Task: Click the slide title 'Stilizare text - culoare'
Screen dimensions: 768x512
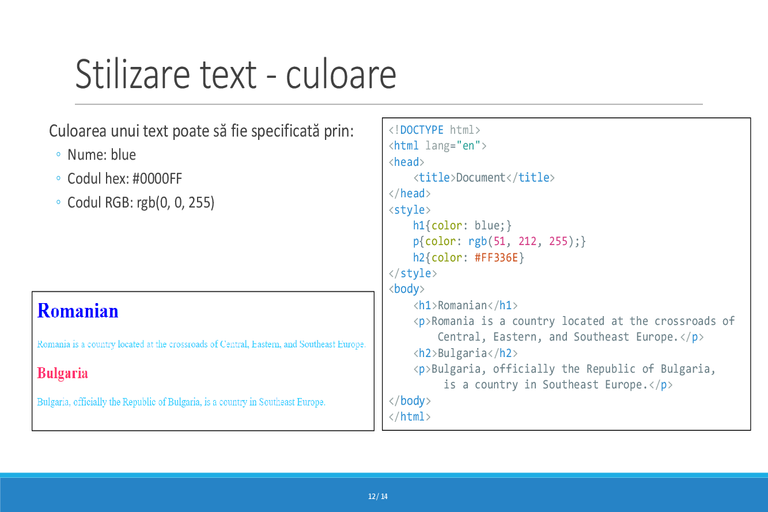Action: point(236,74)
